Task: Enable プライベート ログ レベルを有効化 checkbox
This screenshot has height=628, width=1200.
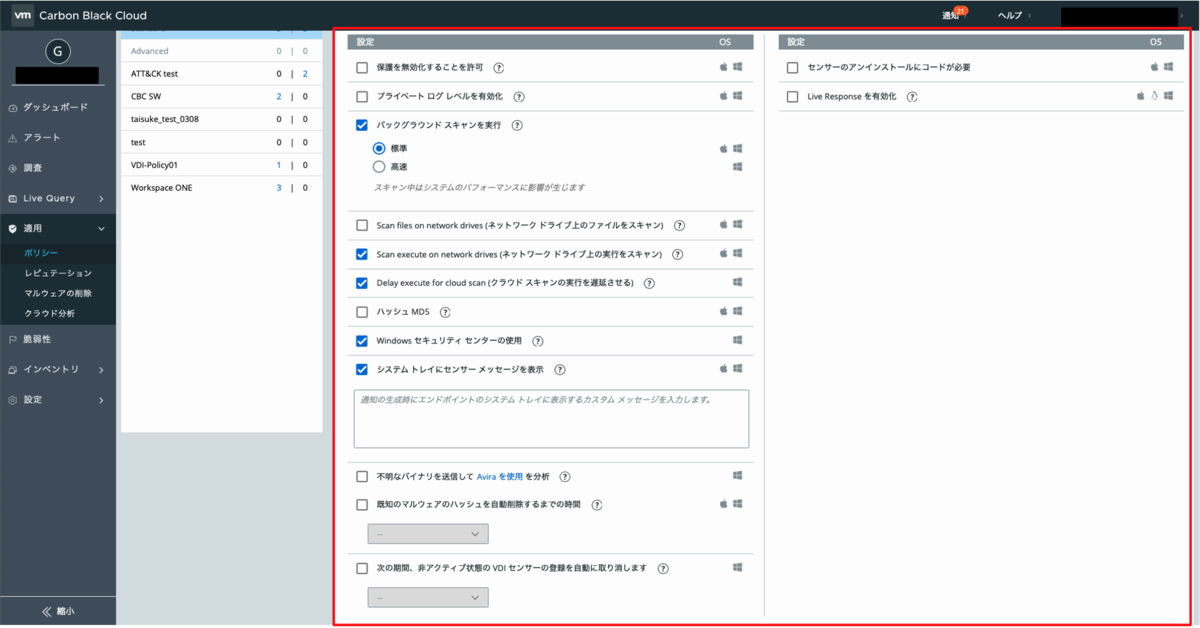Action: [x=362, y=97]
